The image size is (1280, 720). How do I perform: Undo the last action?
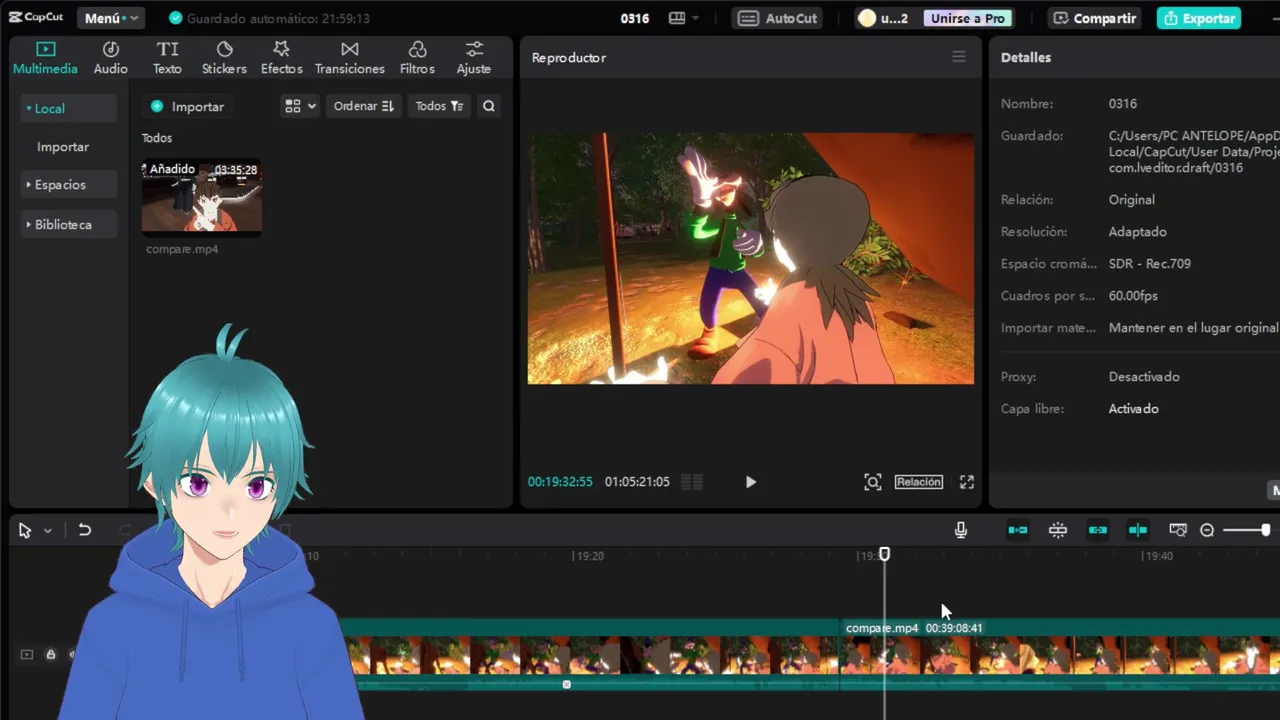[85, 530]
